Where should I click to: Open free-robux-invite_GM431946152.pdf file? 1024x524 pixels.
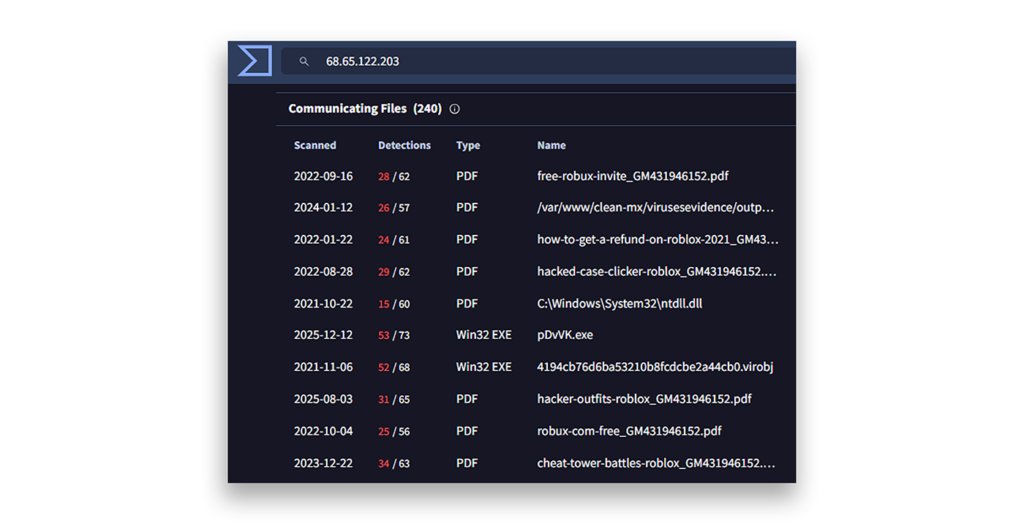point(633,176)
